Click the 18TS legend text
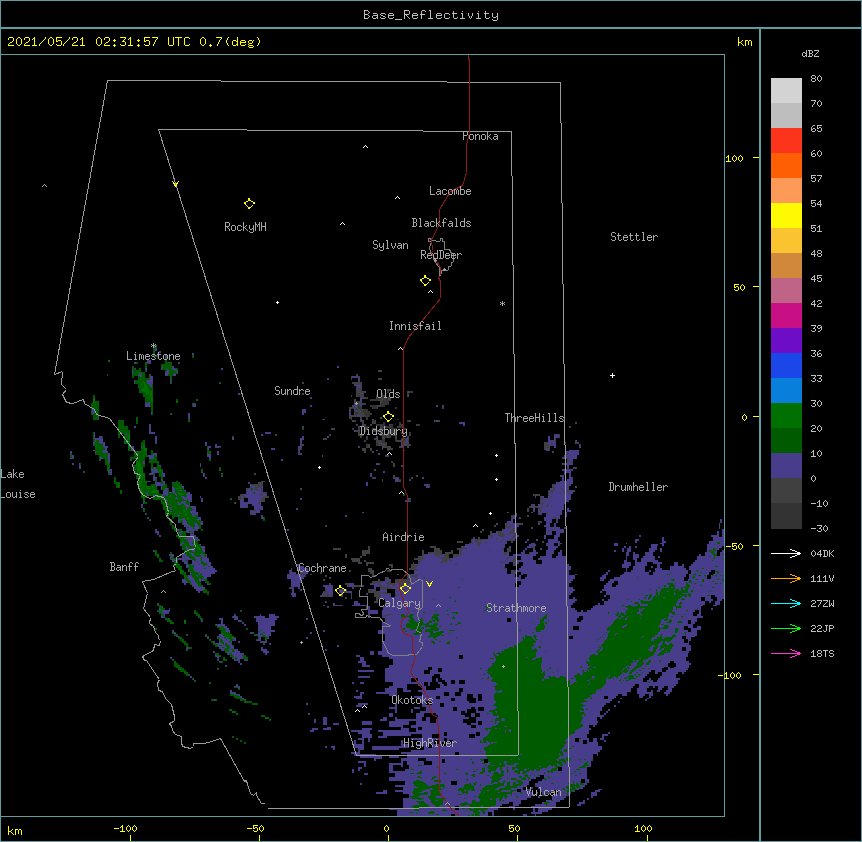 [822, 653]
